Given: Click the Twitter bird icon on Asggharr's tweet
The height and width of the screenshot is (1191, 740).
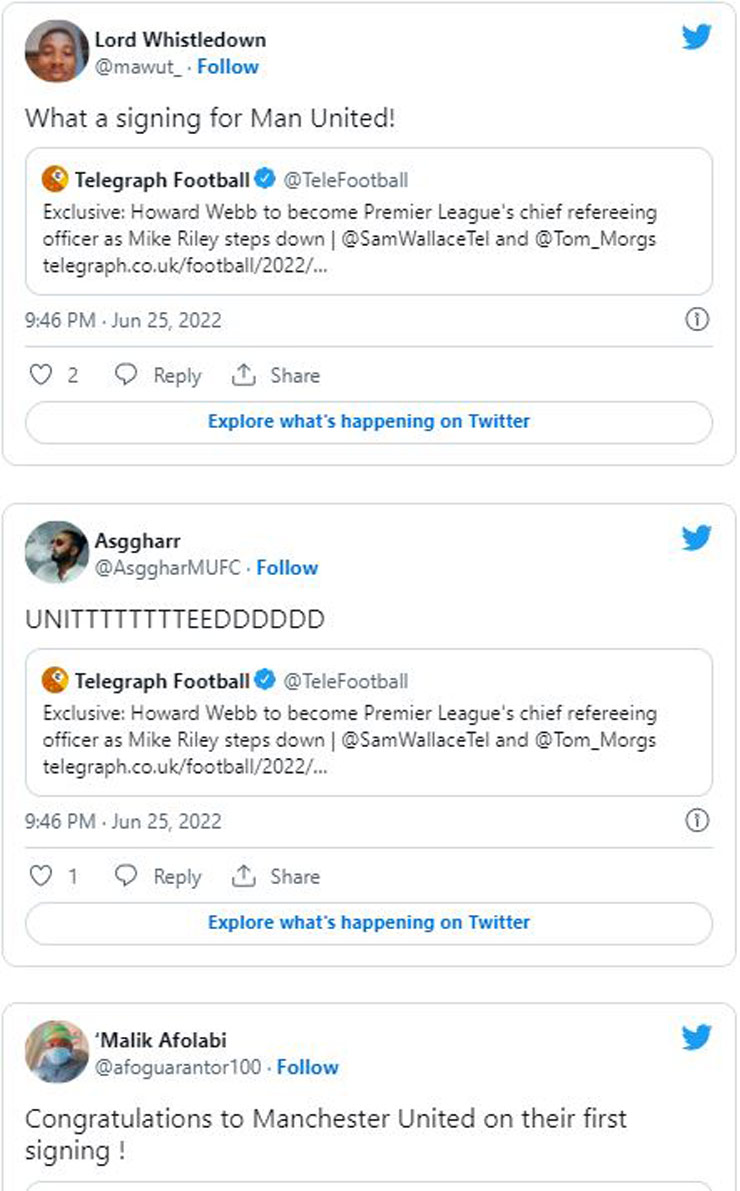Looking at the screenshot, I should coord(696,538).
